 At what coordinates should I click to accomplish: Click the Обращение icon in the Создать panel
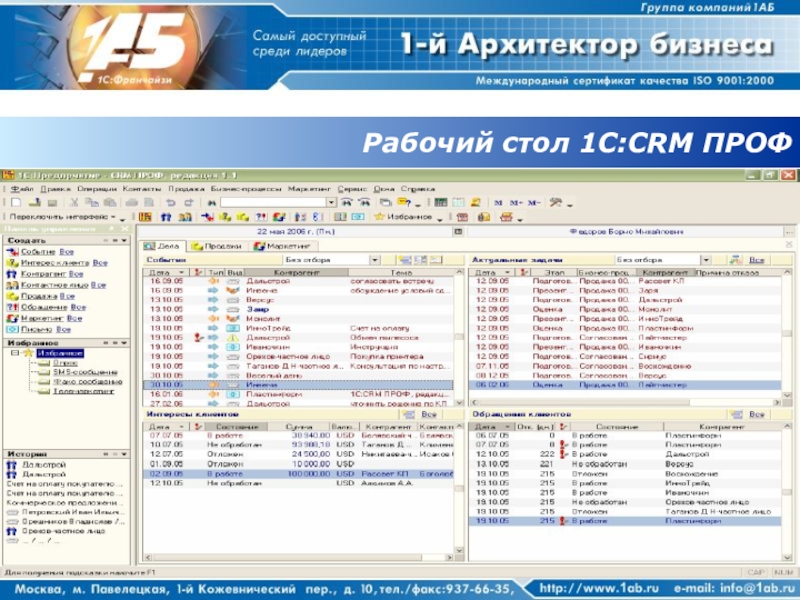click(x=12, y=307)
